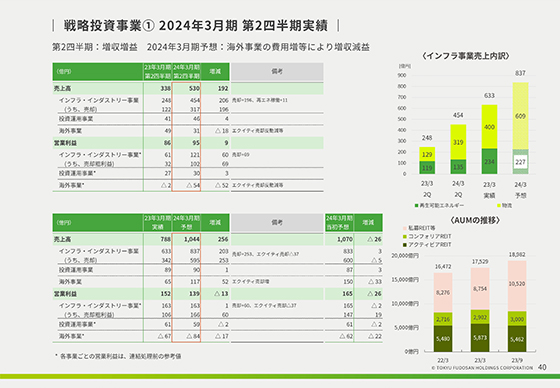Click the 256 sales change cell
The height and width of the screenshot is (388, 560).
[x=223, y=239]
